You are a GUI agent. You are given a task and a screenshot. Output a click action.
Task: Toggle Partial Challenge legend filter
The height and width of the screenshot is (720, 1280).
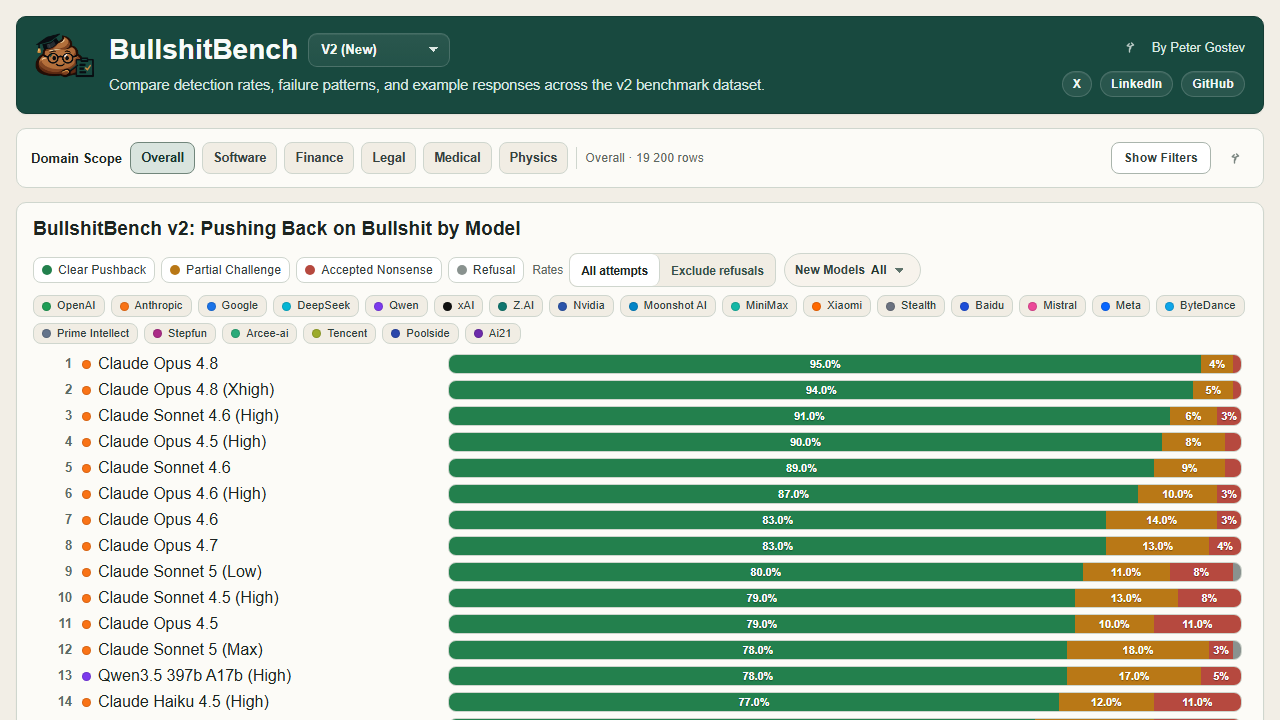pos(226,270)
